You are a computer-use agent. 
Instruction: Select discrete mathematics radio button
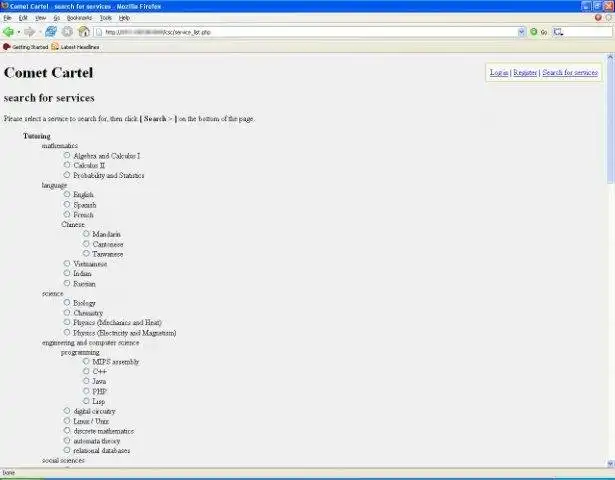pos(67,431)
